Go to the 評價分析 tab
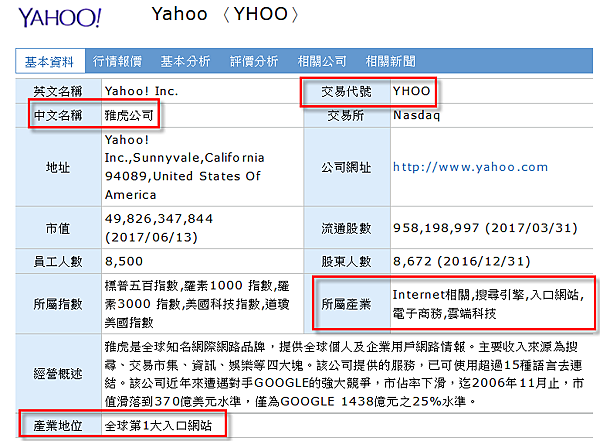 [254, 61]
